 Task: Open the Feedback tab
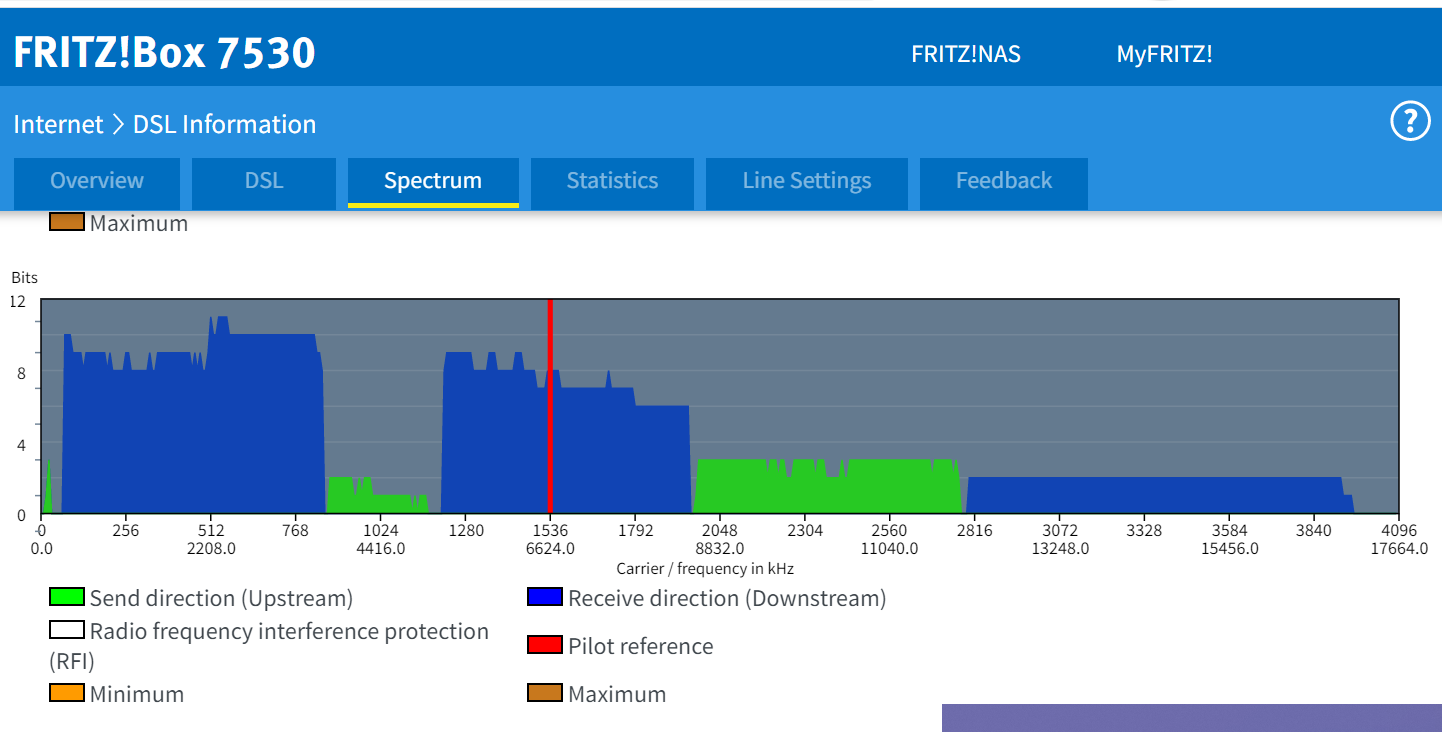click(x=1003, y=181)
